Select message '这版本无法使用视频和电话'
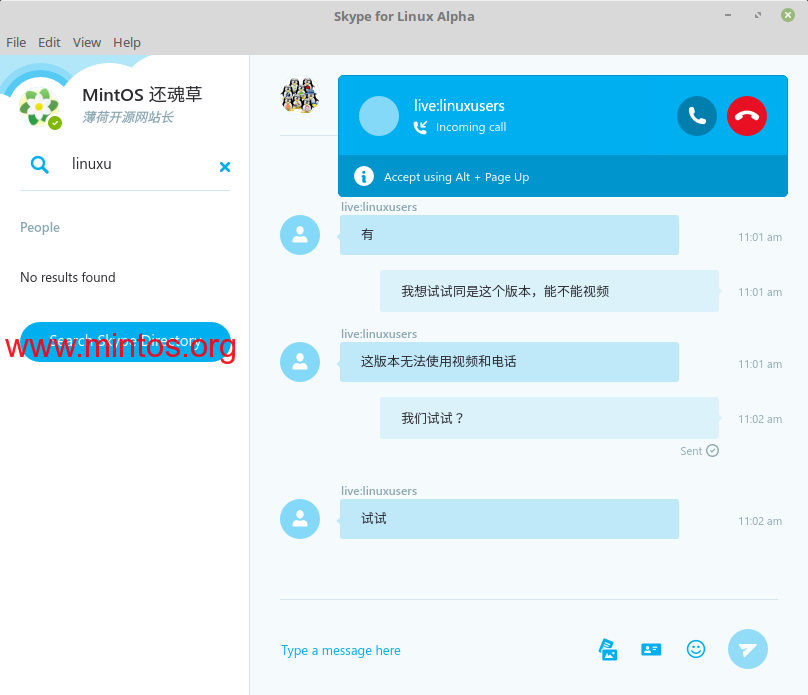The image size is (808, 695). (509, 362)
